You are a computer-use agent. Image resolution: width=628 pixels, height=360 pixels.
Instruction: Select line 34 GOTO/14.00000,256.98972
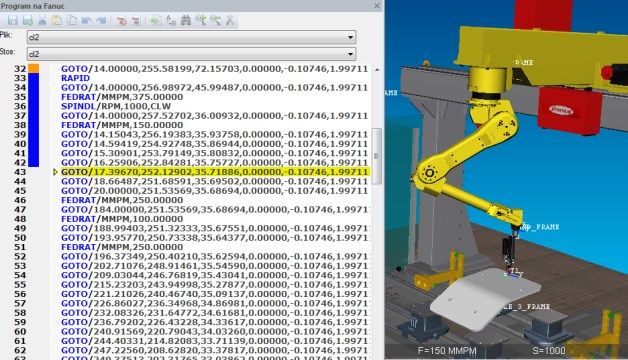[214, 88]
